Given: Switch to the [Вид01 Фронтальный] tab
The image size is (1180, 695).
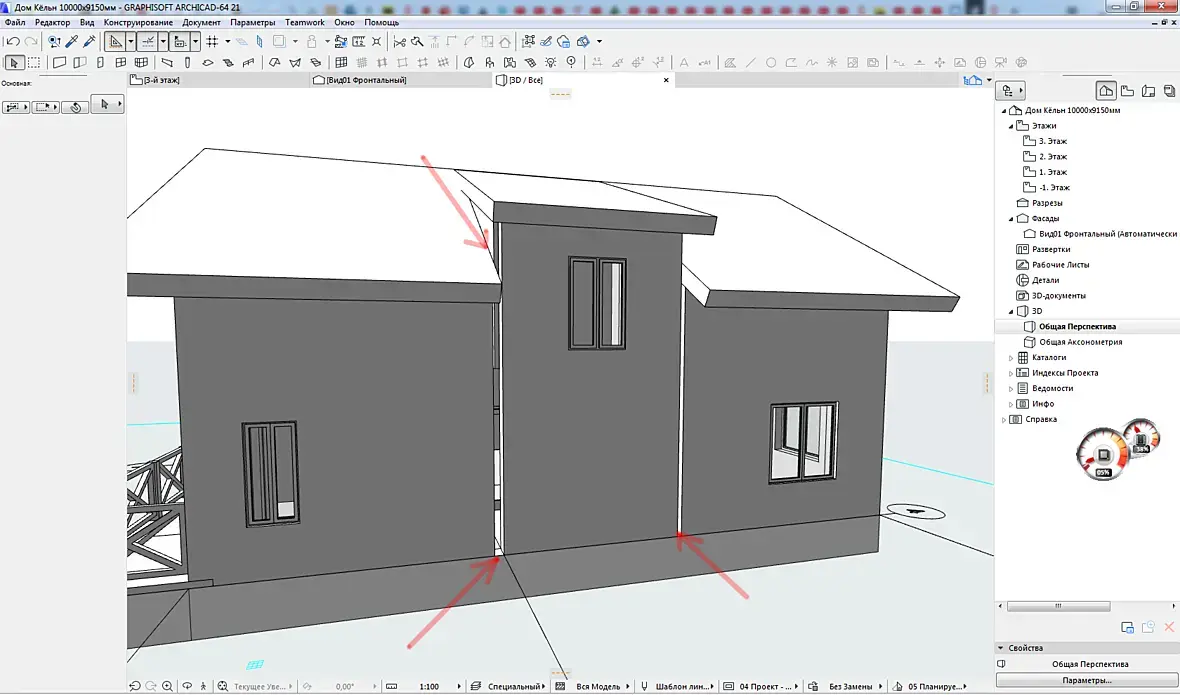Looking at the screenshot, I should [400, 80].
